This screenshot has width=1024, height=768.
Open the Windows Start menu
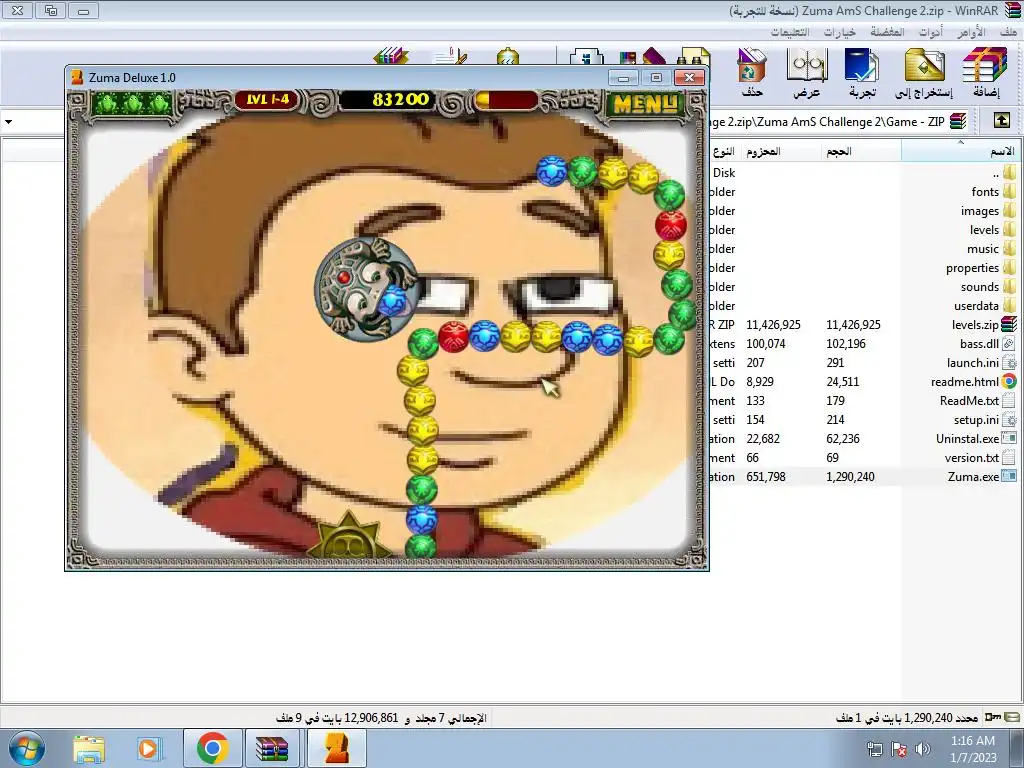coord(27,748)
